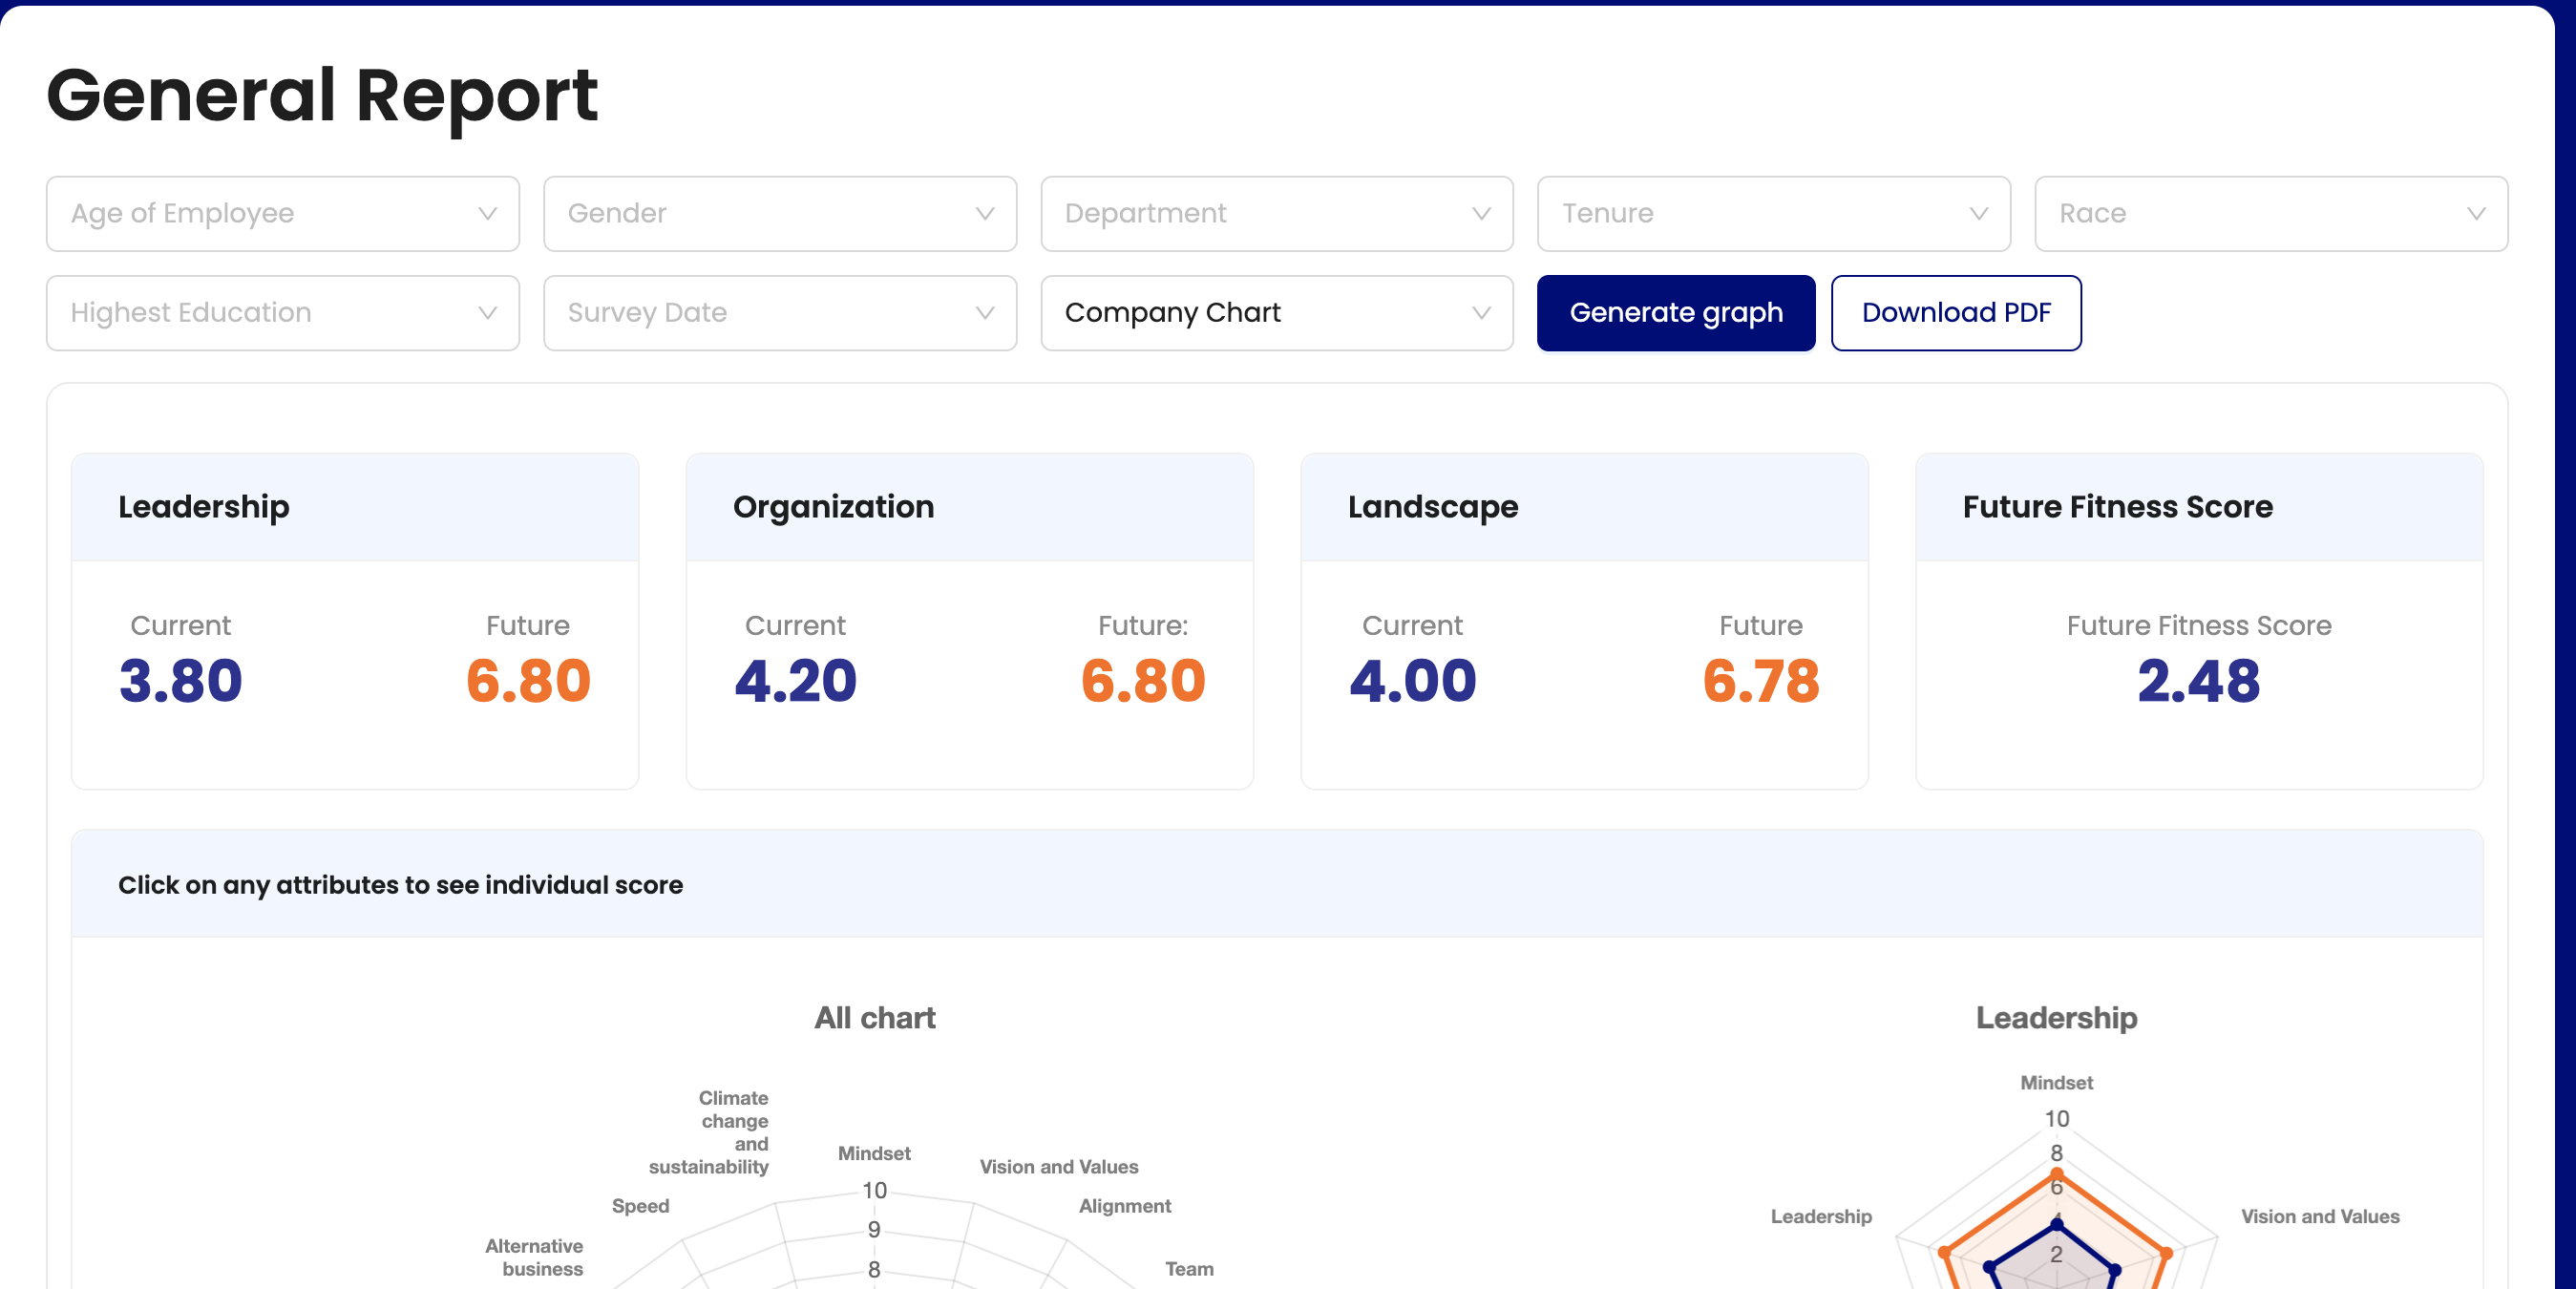Click chevron arrow in Race dropdown
The height and width of the screenshot is (1289, 2576).
(2475, 213)
